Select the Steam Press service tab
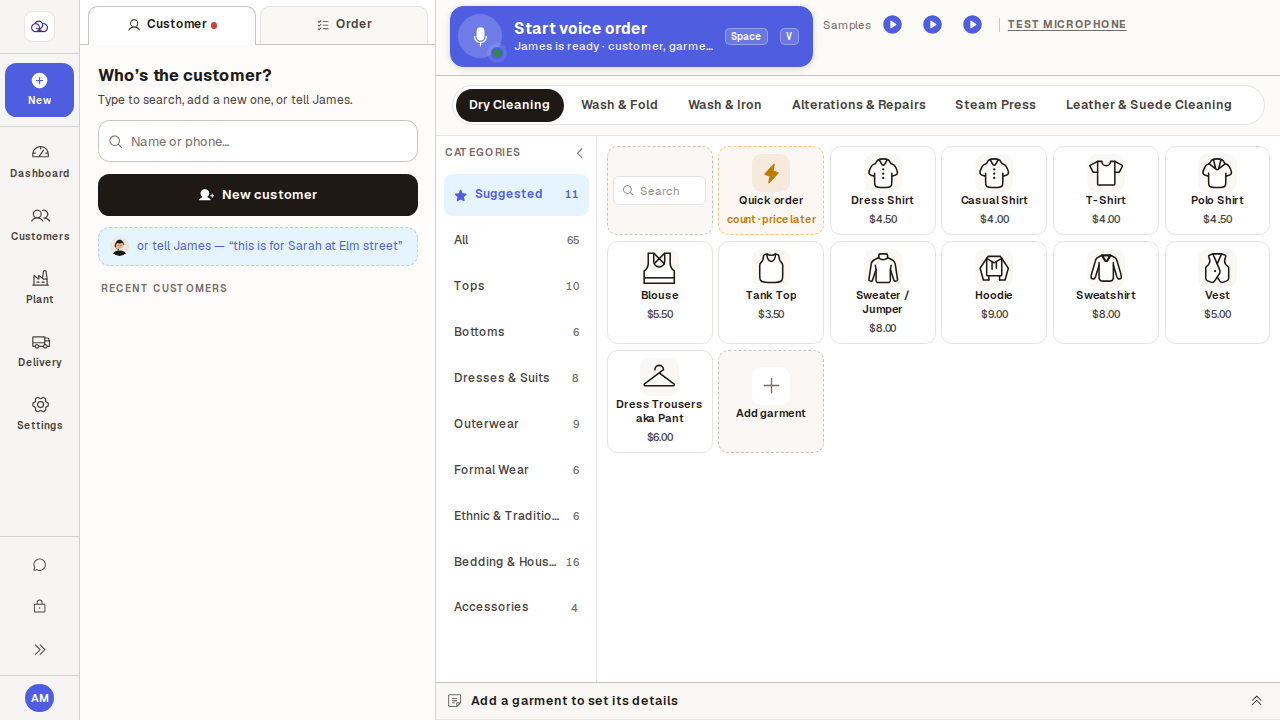This screenshot has height=720, width=1280. click(x=995, y=105)
